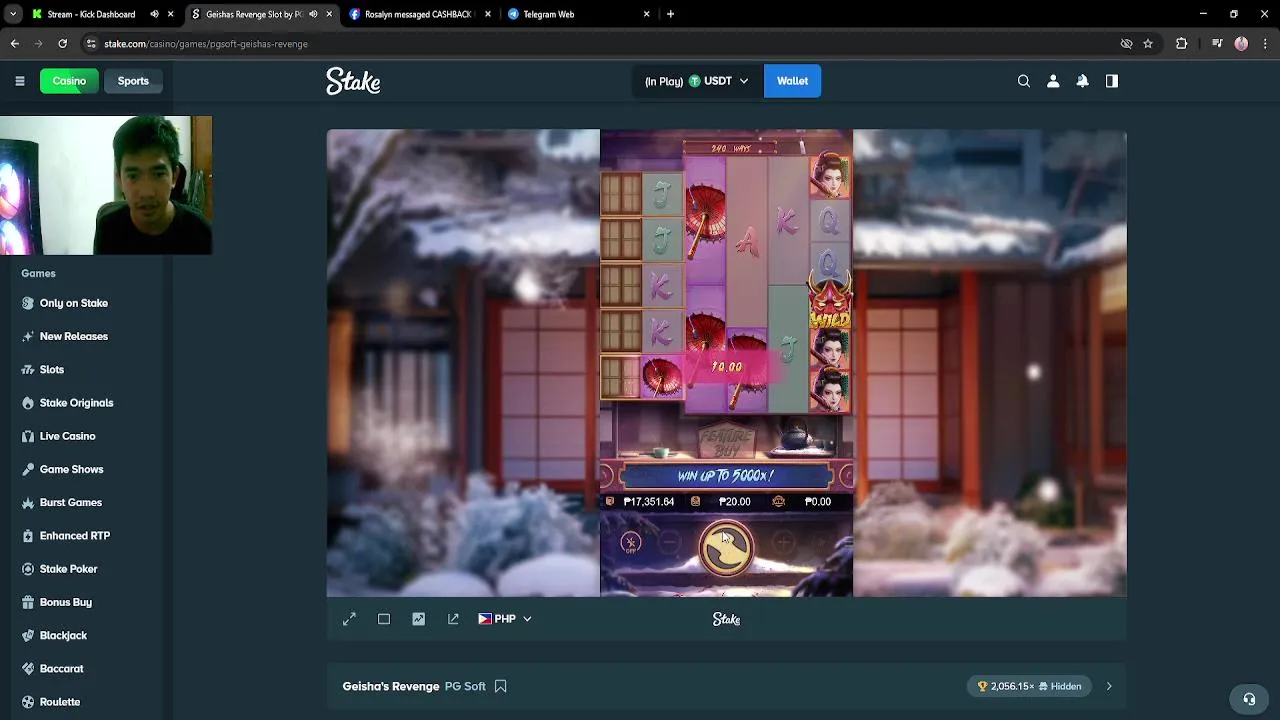Open the hamburger menu next to Casino

click(19, 81)
